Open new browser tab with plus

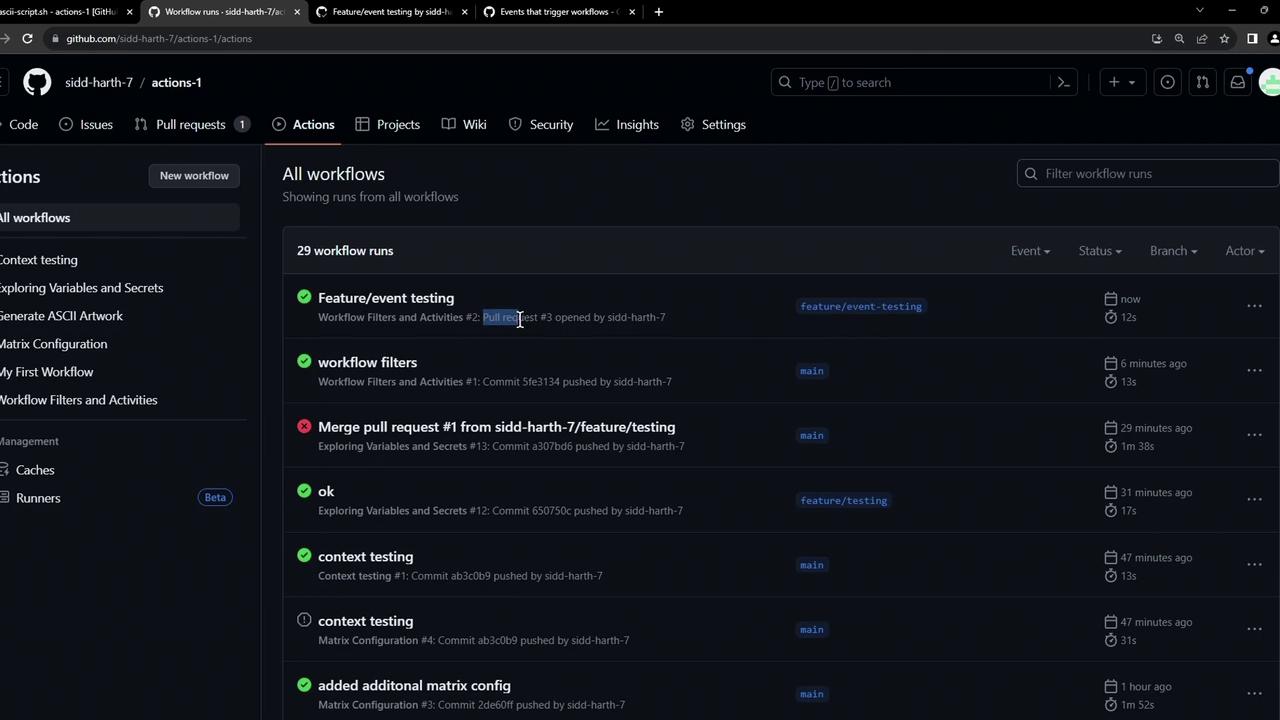(x=658, y=12)
